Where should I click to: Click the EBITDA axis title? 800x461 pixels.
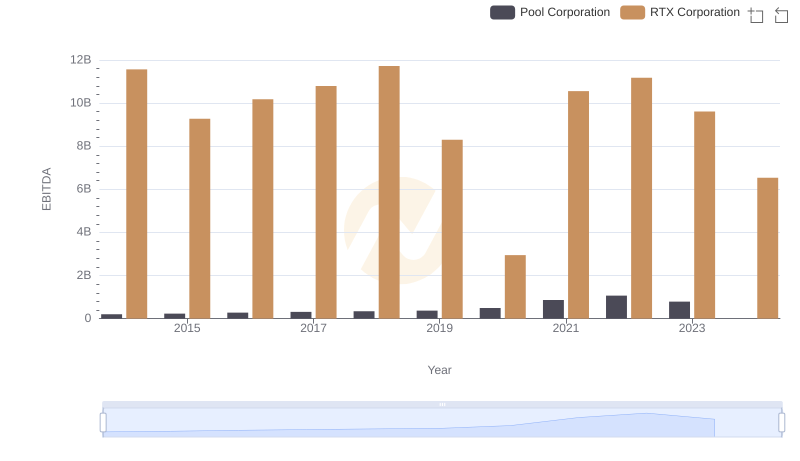(x=46, y=189)
